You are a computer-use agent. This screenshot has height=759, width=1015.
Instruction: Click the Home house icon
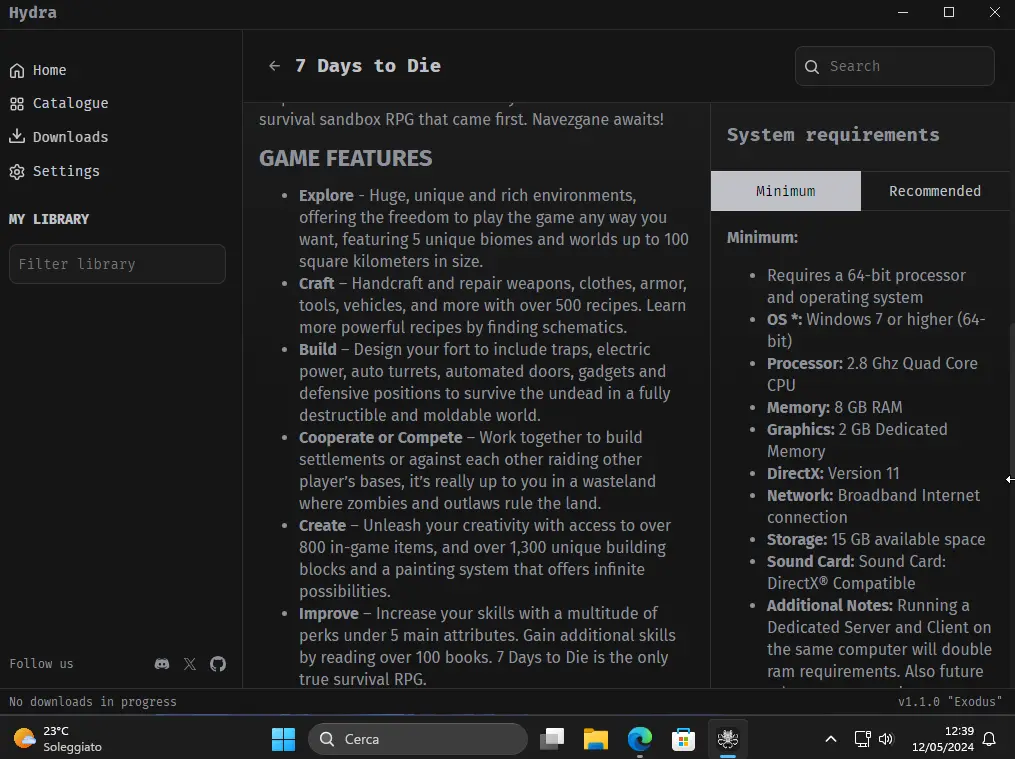[17, 71]
